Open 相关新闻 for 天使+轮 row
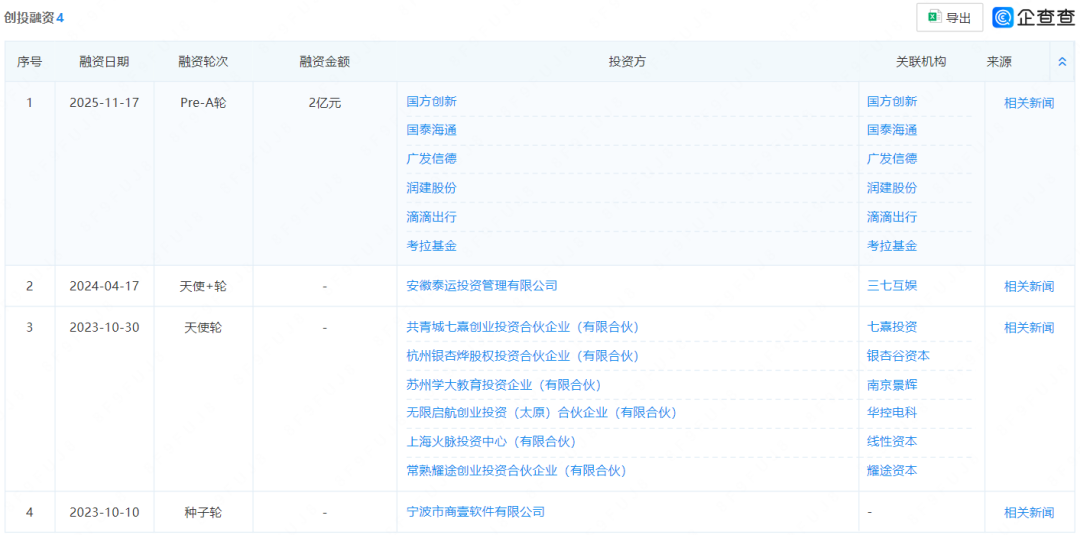This screenshot has height=535, width=1080. pyautogui.click(x=1029, y=286)
